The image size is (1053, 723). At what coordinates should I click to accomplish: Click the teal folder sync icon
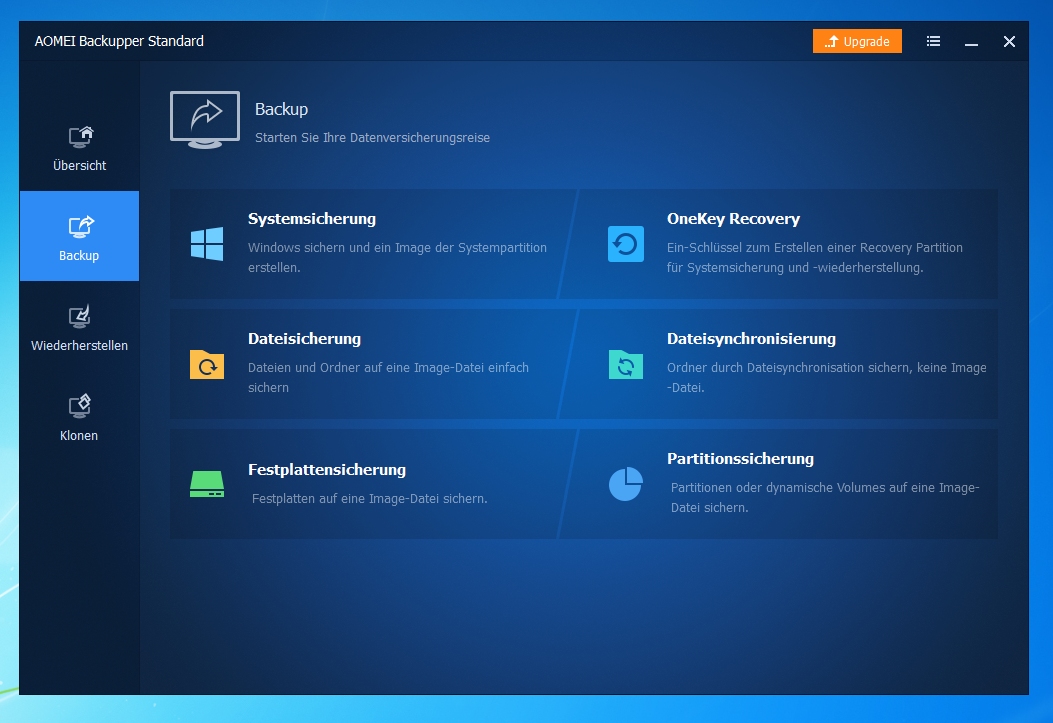[x=626, y=364]
